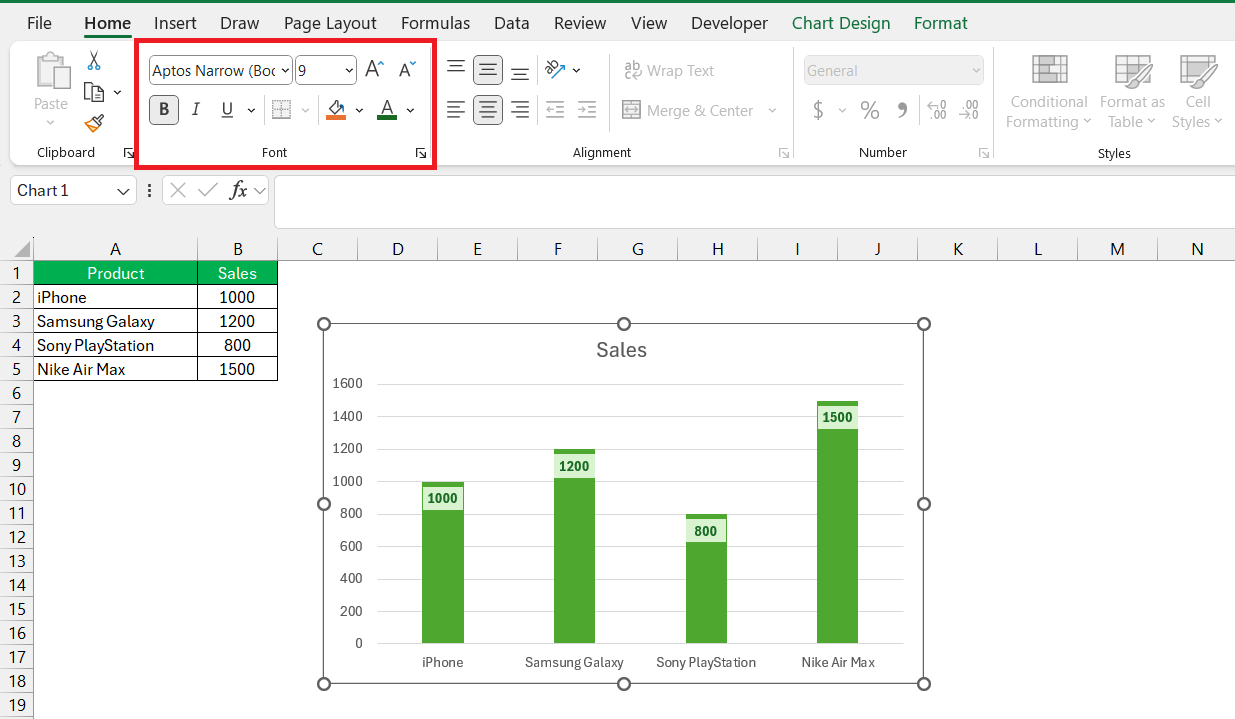1235x719 pixels.
Task: Click the Paste clipboard icon
Action: 51,72
